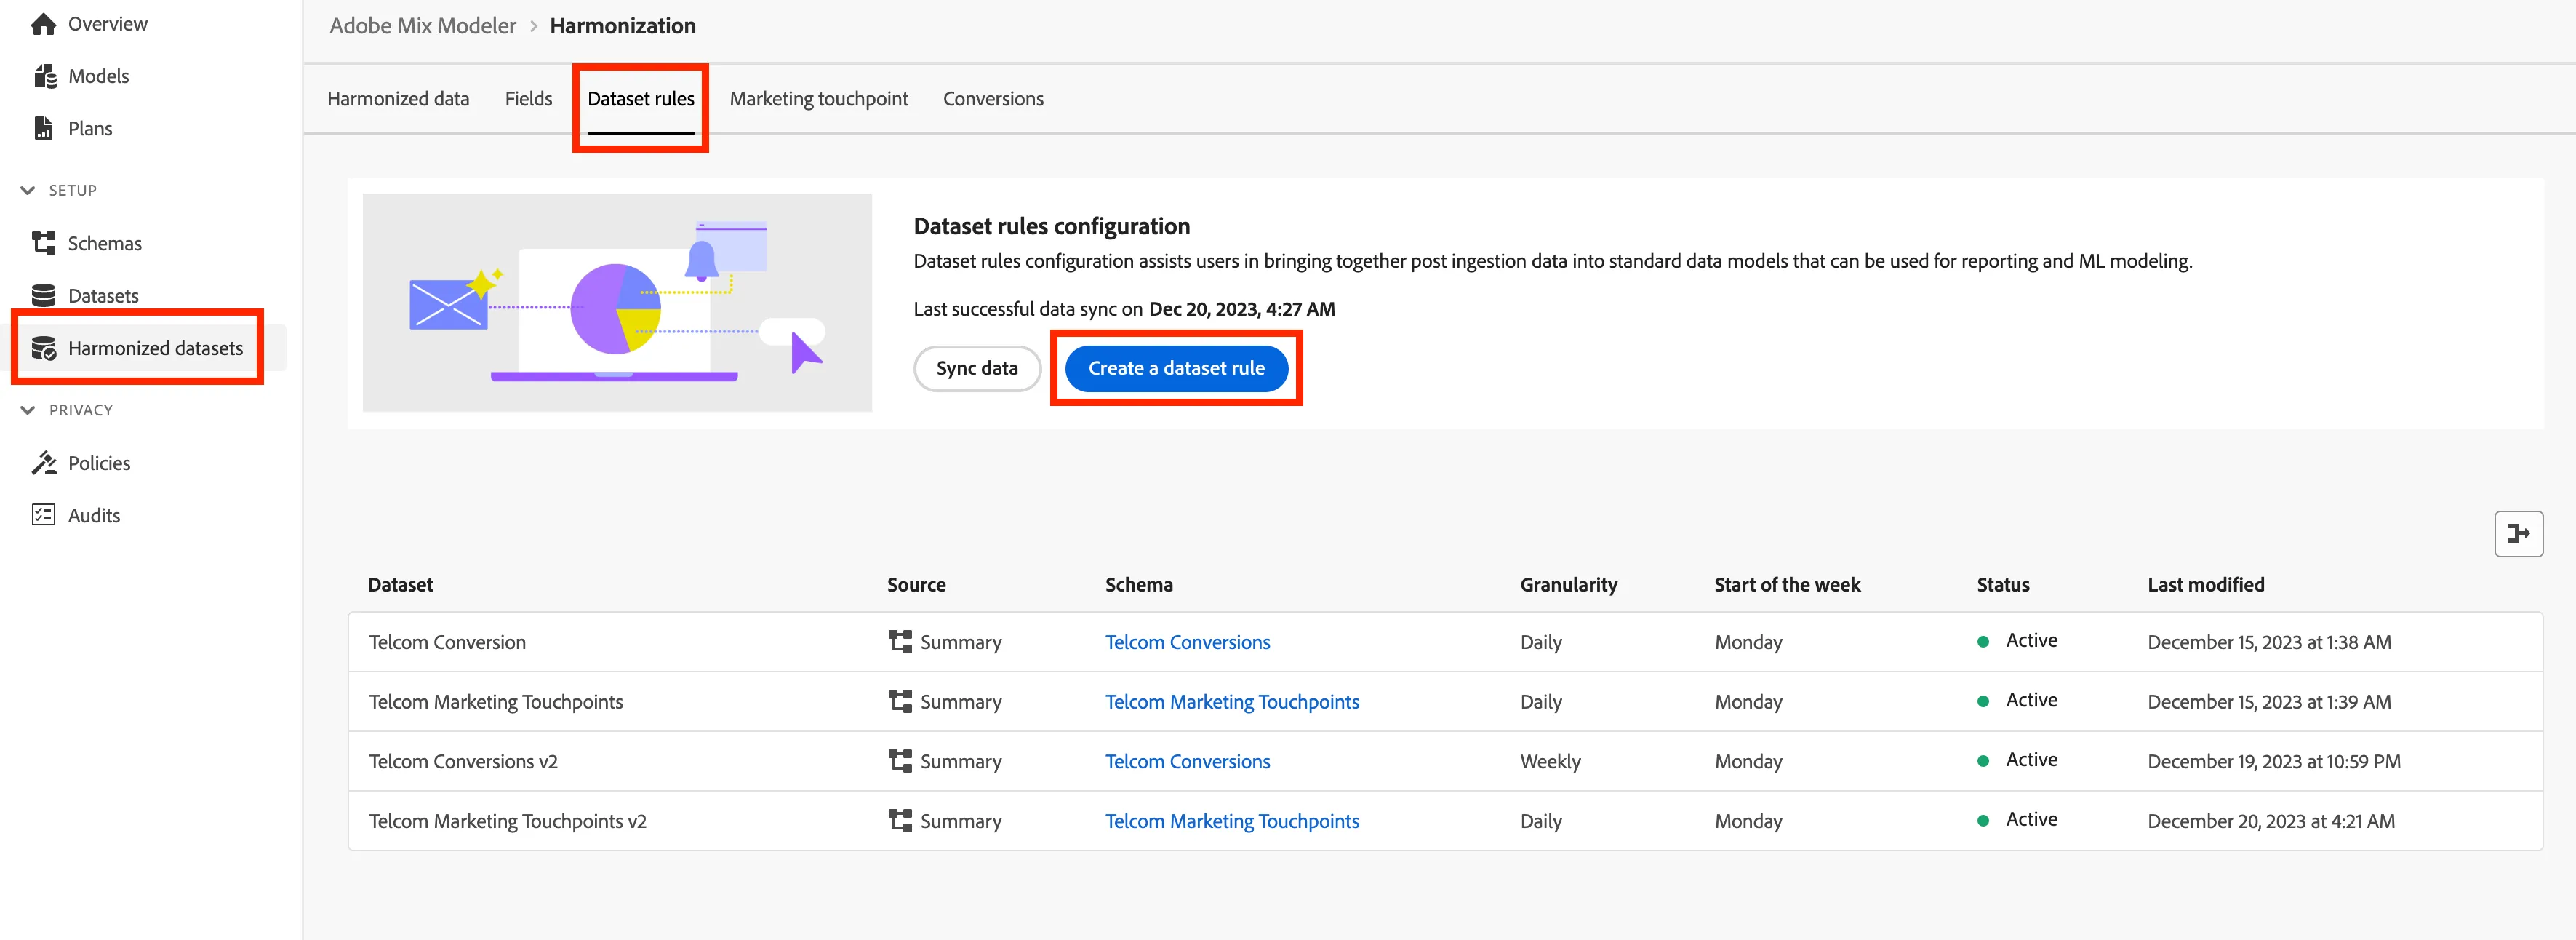This screenshot has width=2576, height=940.
Task: Click the Overview home icon
Action: pos(43,24)
